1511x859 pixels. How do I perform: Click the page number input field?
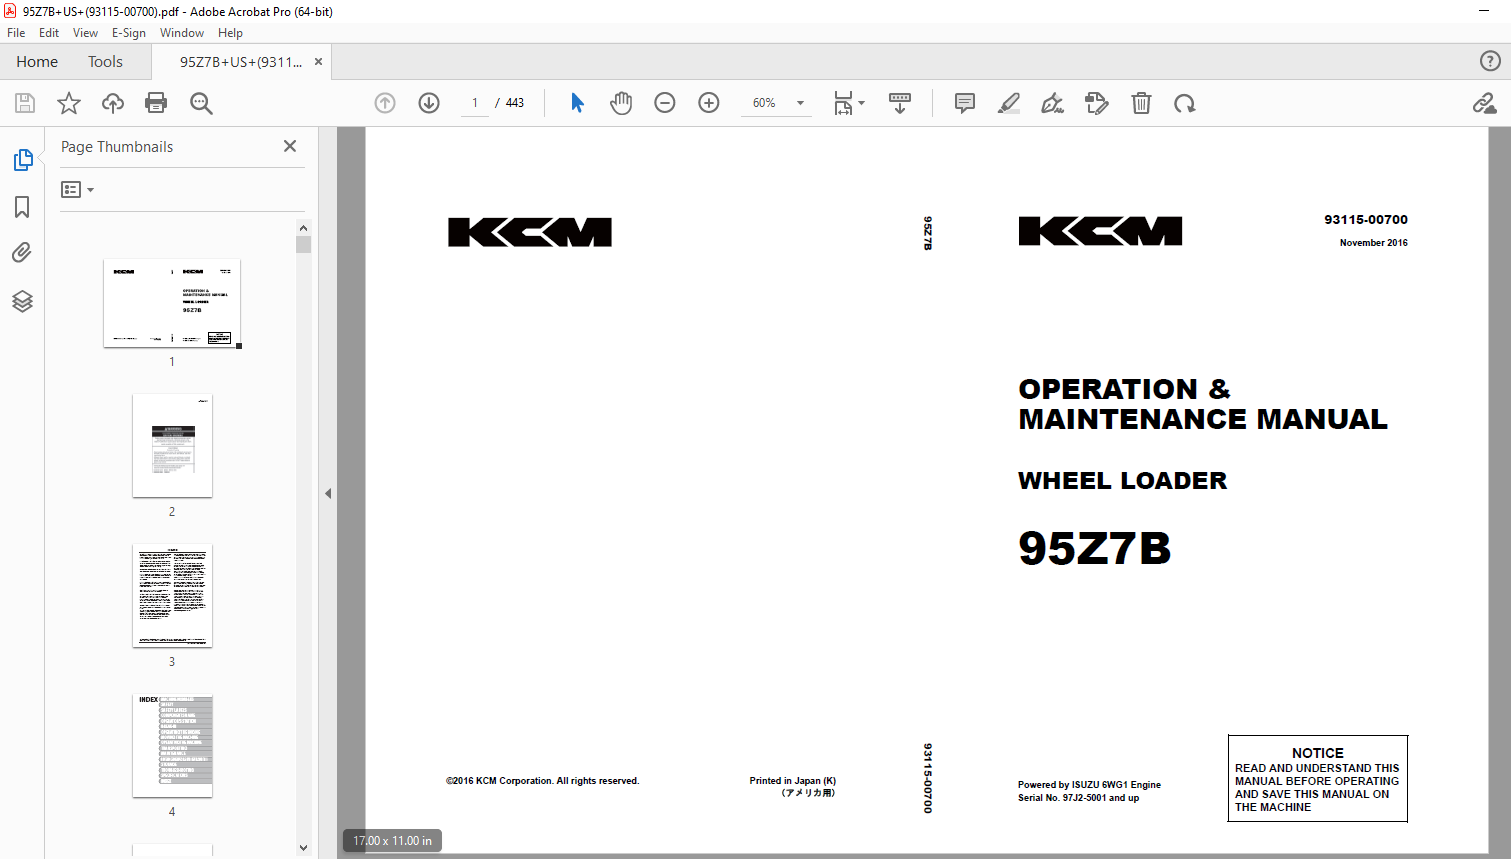pyautogui.click(x=475, y=103)
